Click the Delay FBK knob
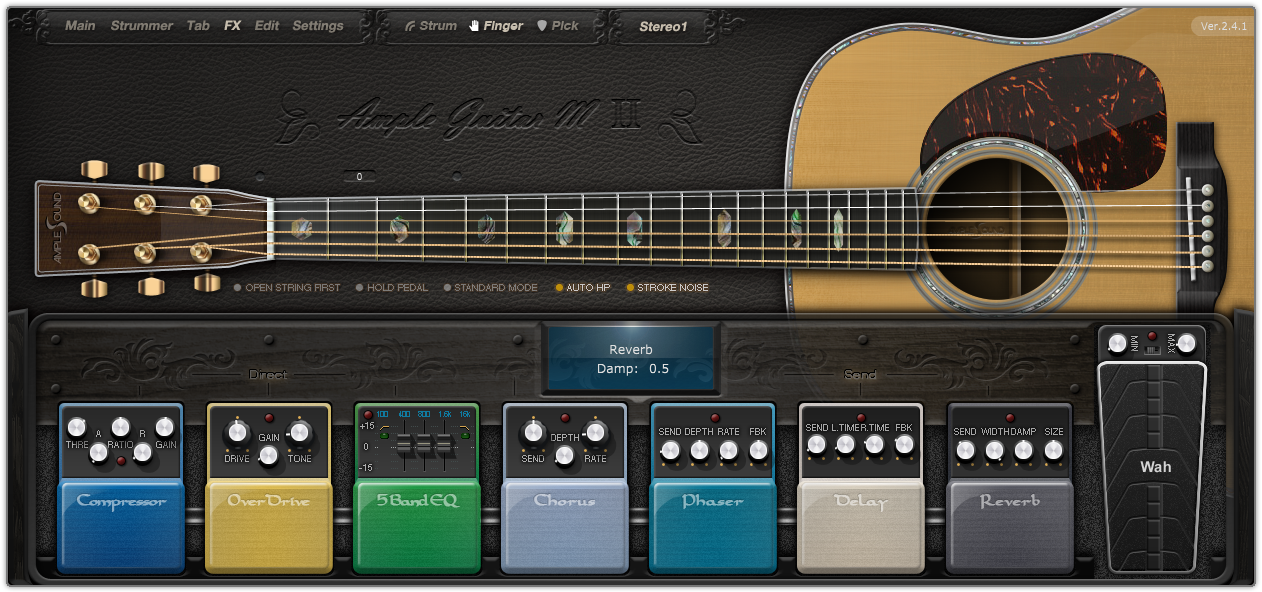Viewport: 1262px width, 592px height. [x=904, y=447]
